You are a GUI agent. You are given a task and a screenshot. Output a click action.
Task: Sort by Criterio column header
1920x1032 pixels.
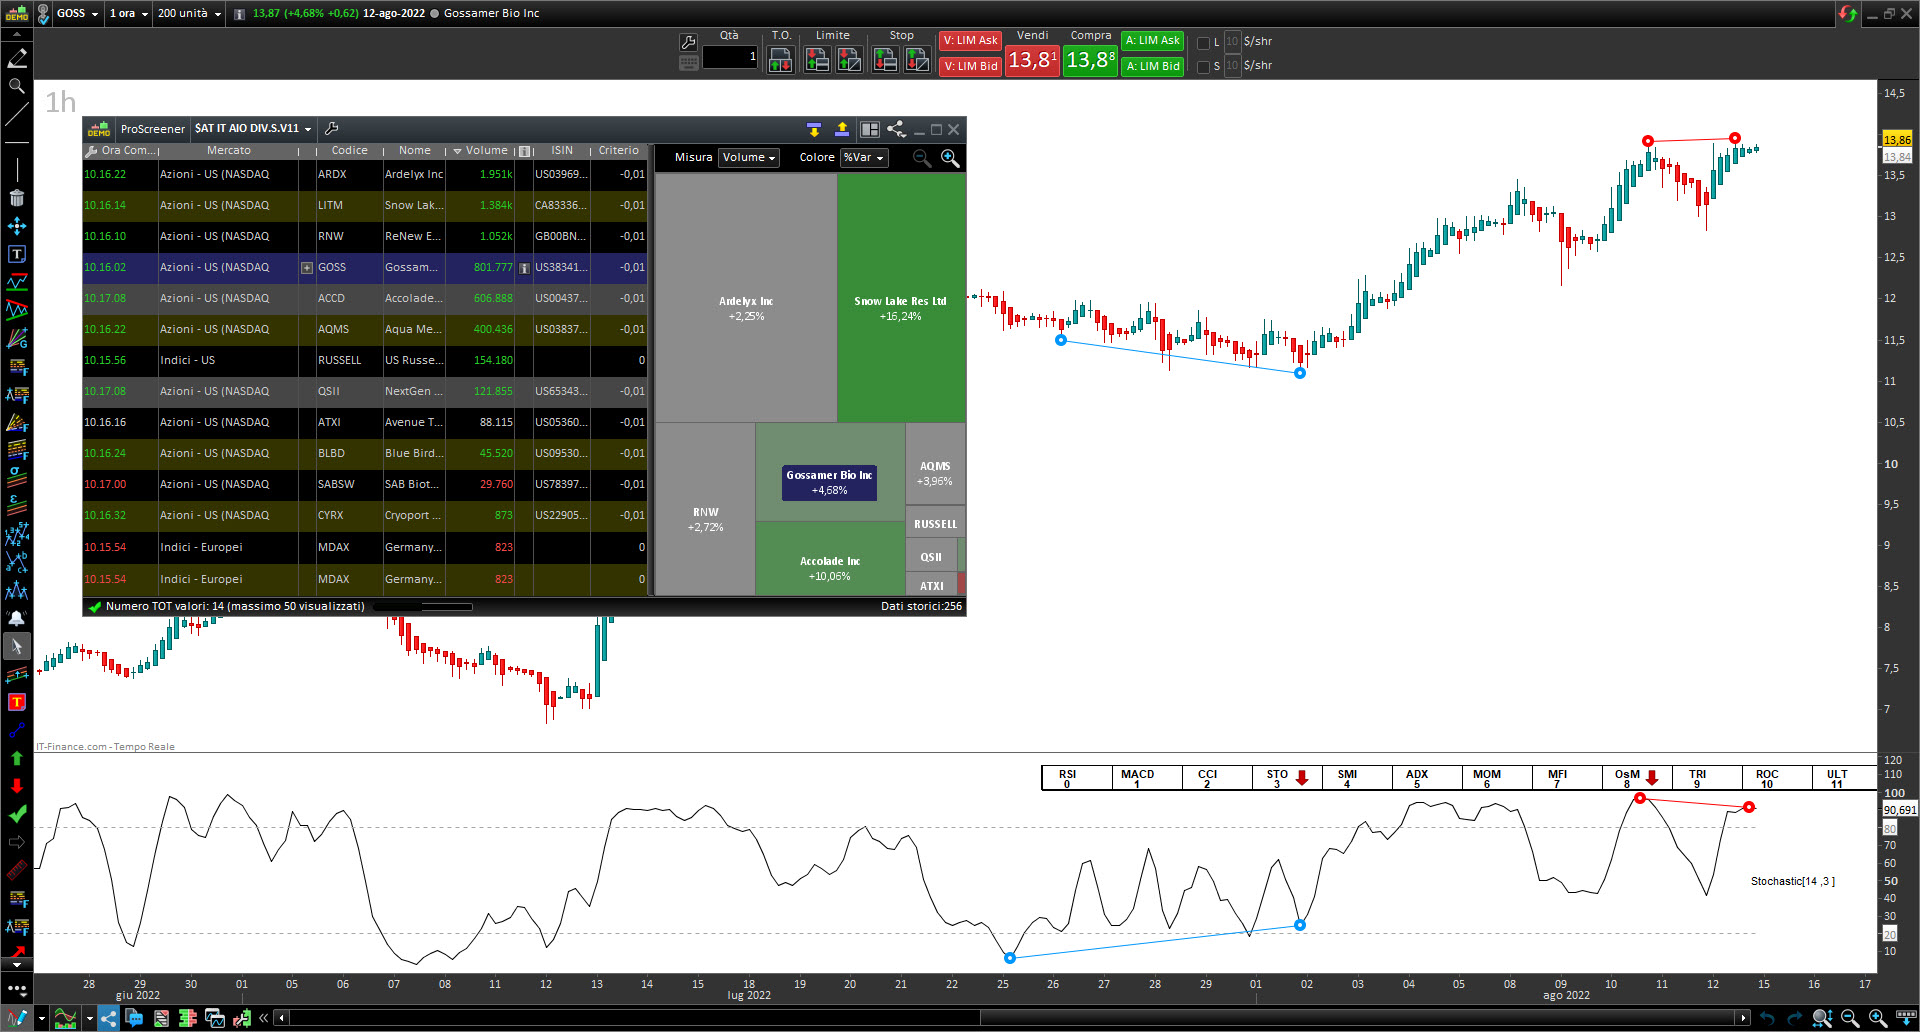point(619,151)
